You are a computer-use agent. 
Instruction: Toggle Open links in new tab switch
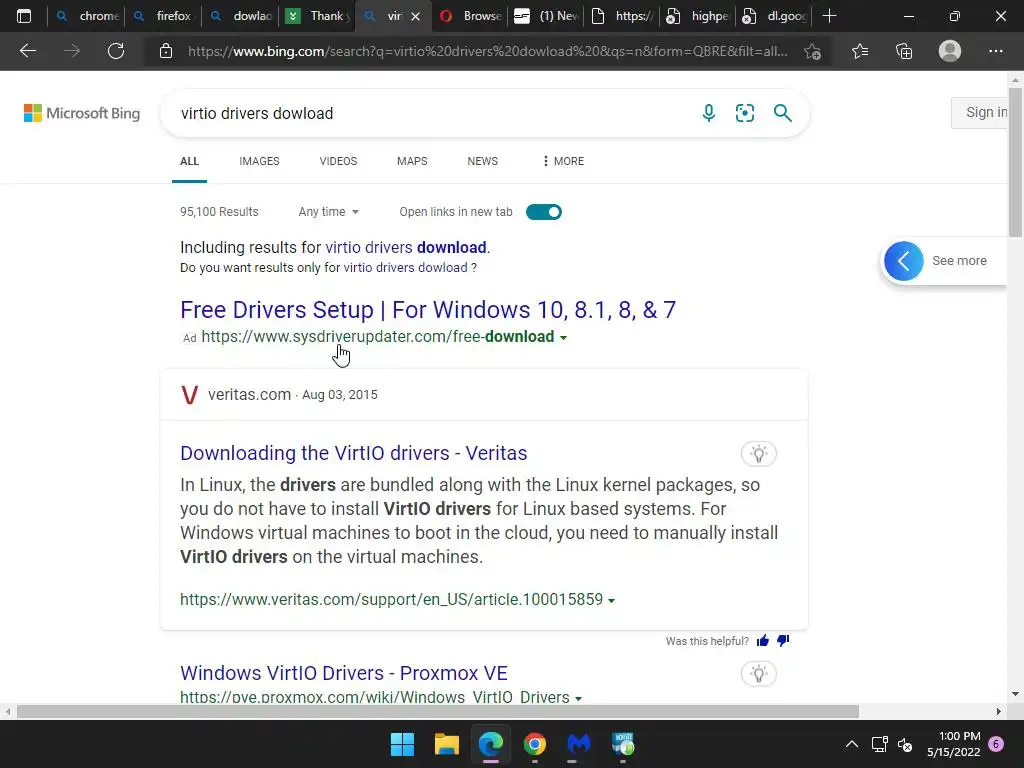pyautogui.click(x=543, y=212)
